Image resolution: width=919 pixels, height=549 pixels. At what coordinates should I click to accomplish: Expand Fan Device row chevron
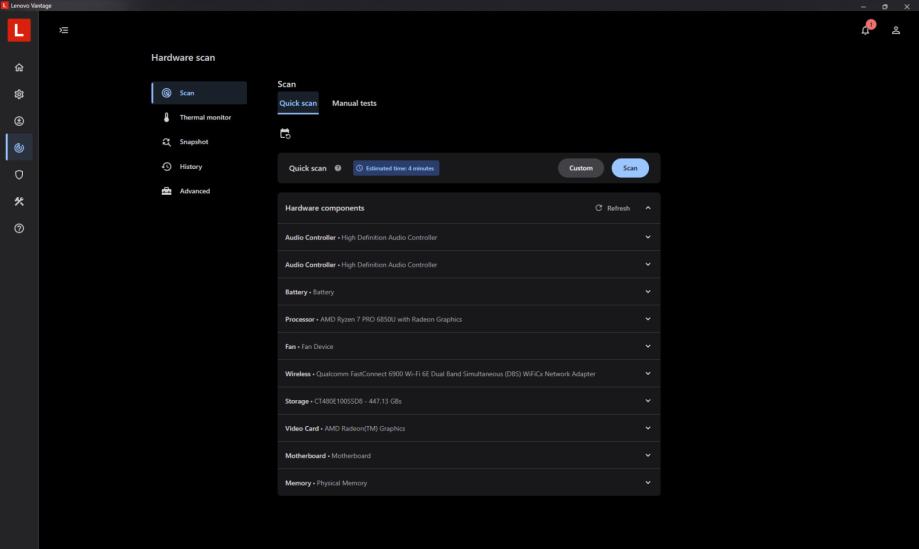pos(648,346)
